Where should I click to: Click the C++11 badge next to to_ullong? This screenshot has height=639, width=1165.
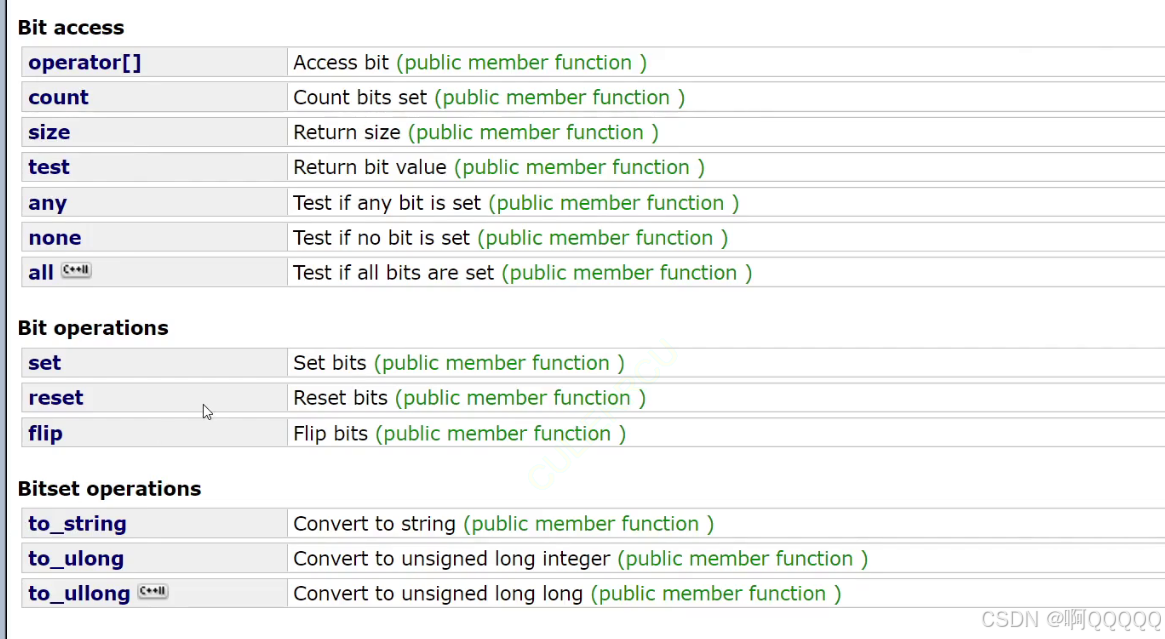tap(153, 591)
